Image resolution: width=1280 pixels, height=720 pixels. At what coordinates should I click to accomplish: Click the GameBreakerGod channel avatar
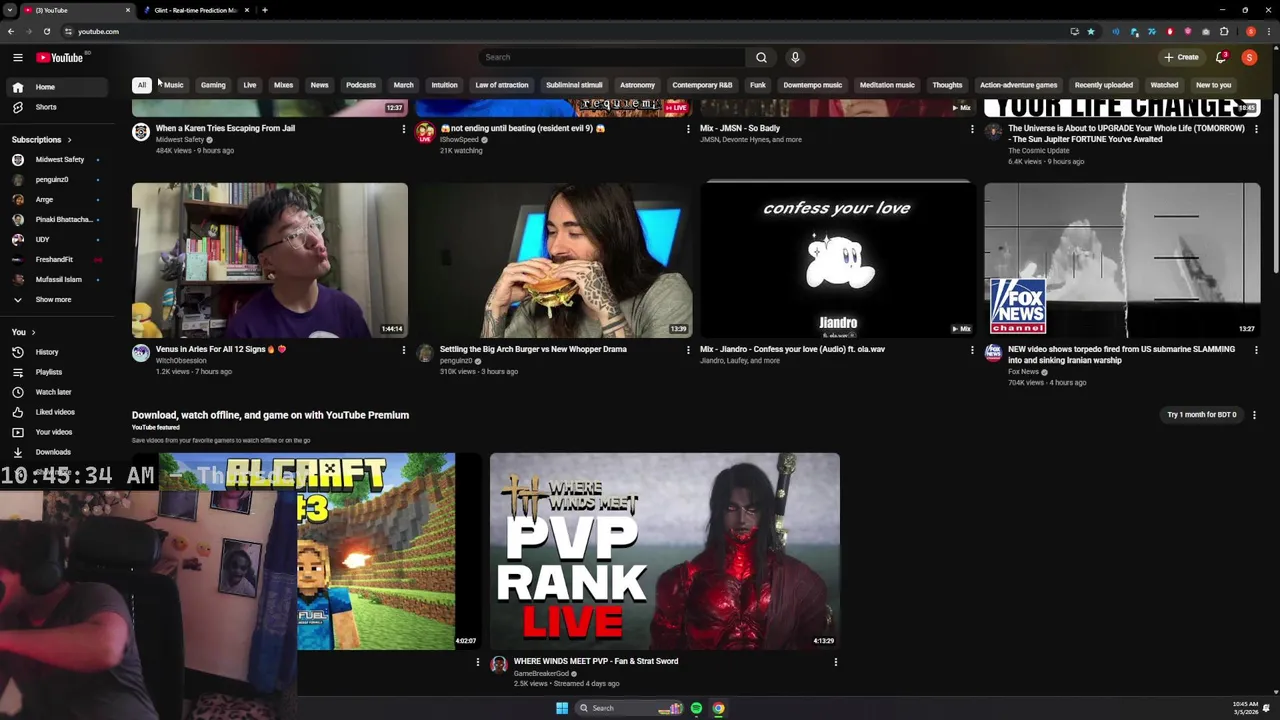pyautogui.click(x=499, y=665)
